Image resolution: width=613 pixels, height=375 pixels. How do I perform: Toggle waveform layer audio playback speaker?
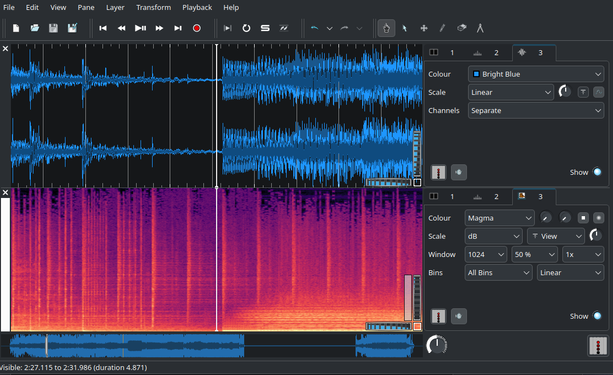(459, 172)
